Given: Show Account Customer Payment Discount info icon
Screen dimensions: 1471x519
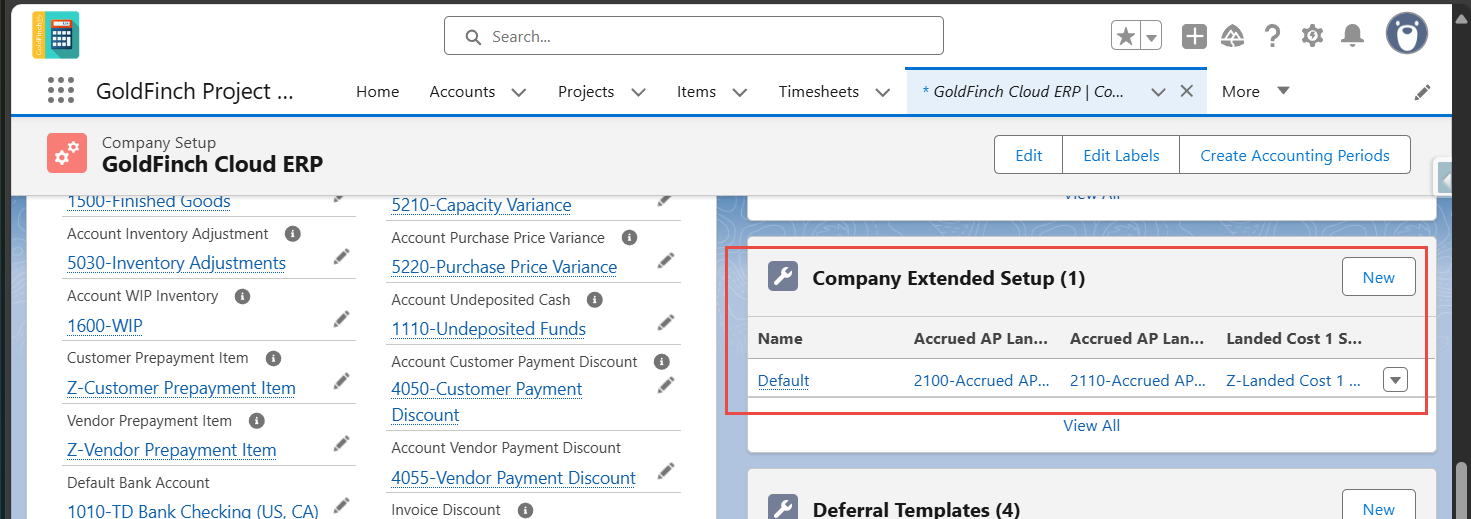Looking at the screenshot, I should pos(661,361).
